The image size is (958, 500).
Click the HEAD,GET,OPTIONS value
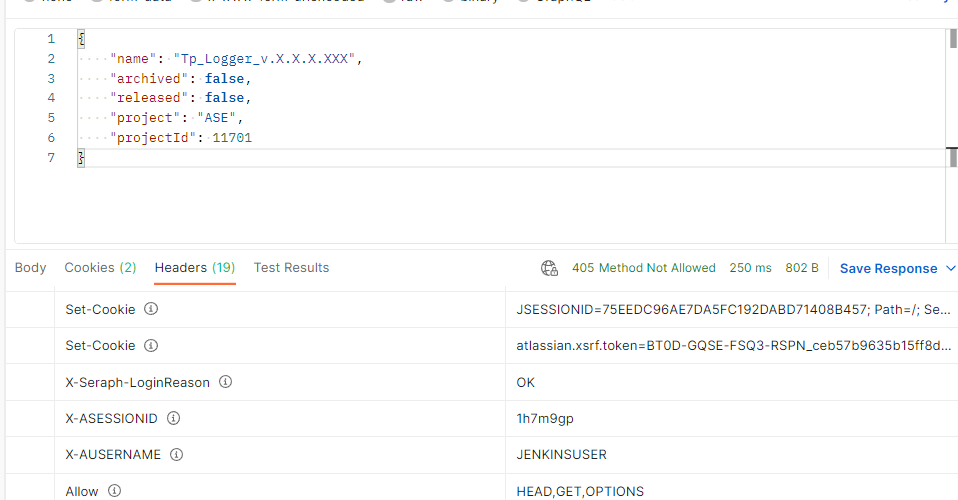point(580,491)
